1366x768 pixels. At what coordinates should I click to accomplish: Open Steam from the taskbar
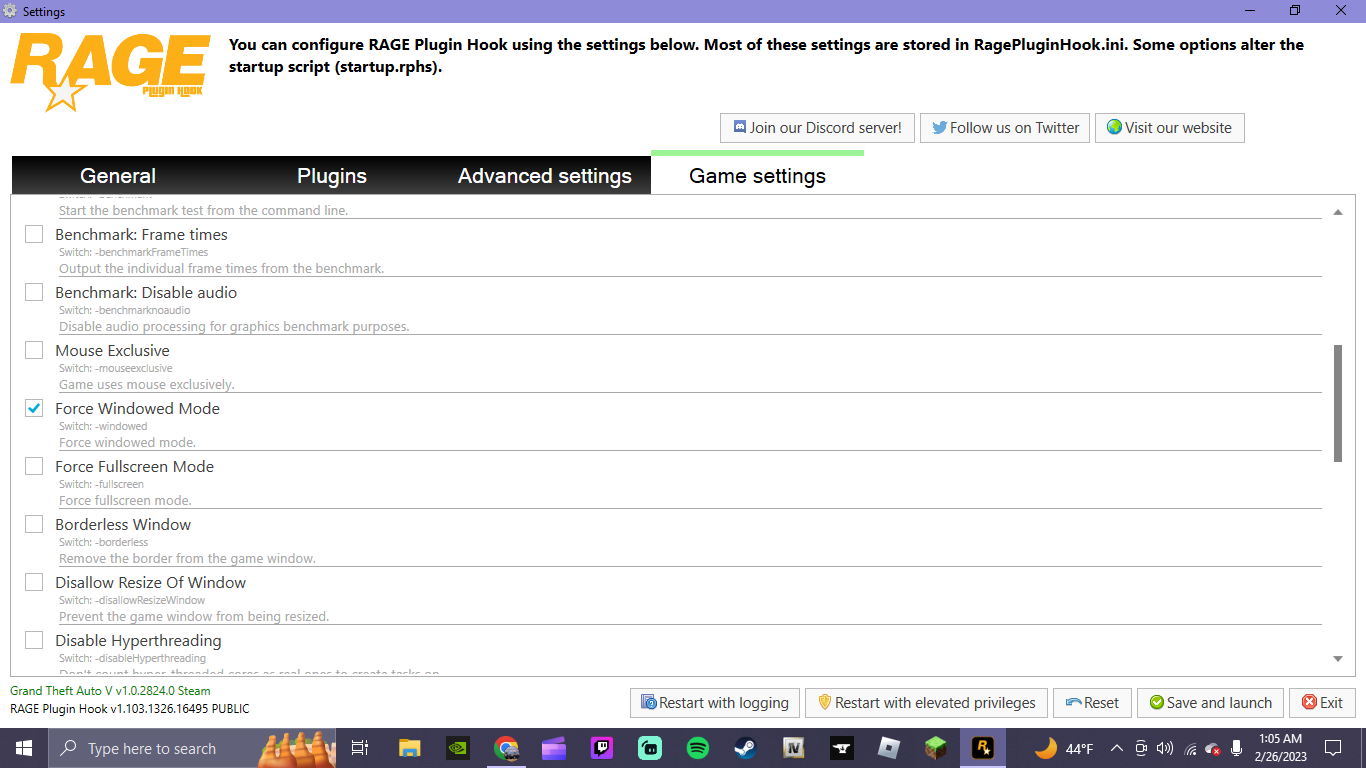[746, 748]
